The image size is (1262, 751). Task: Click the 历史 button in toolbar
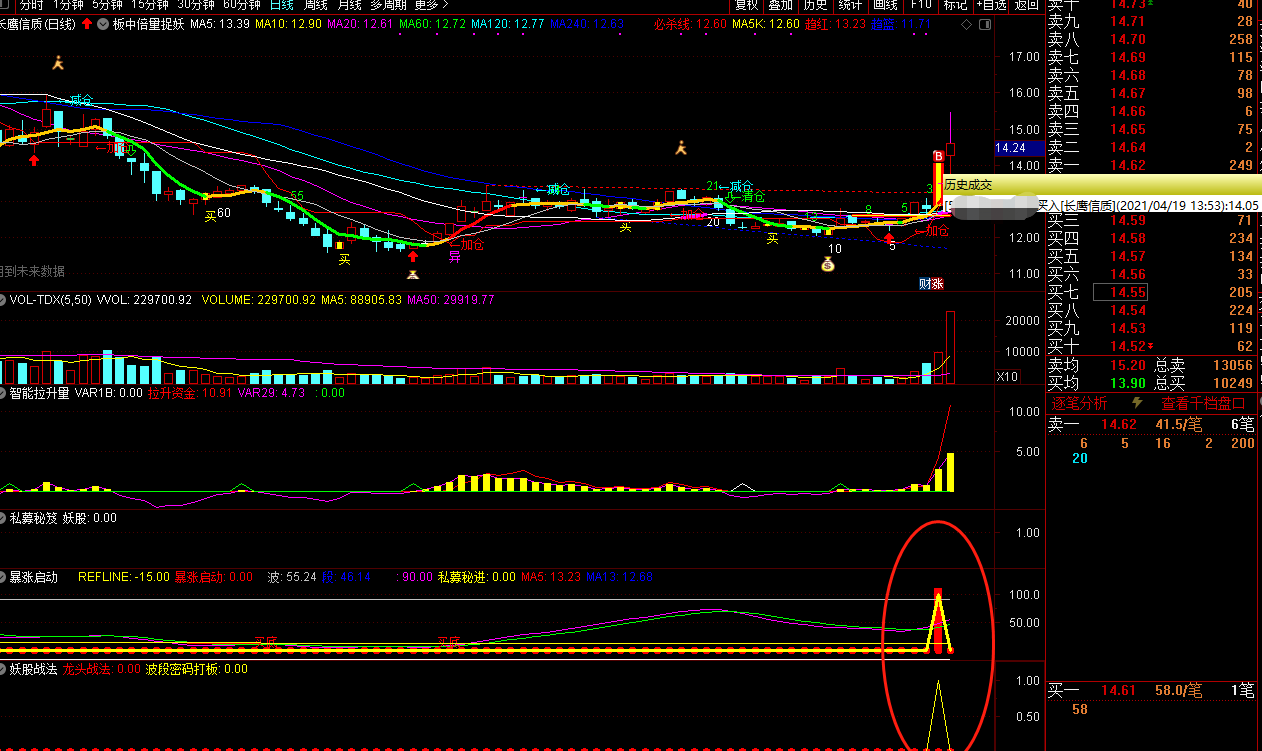click(x=815, y=5)
